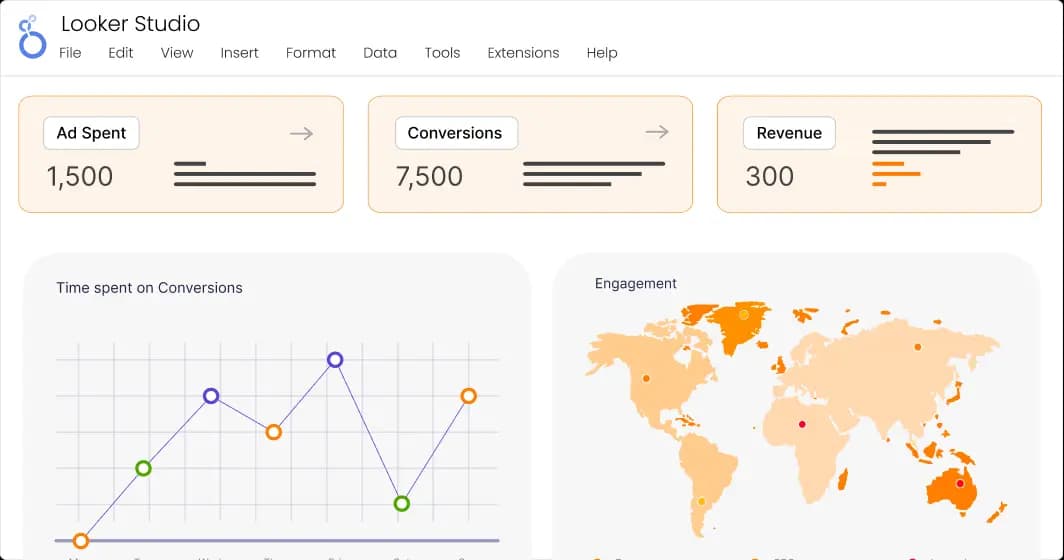Open the Help menu
Viewport: 1064px width, 560px height.
point(602,53)
